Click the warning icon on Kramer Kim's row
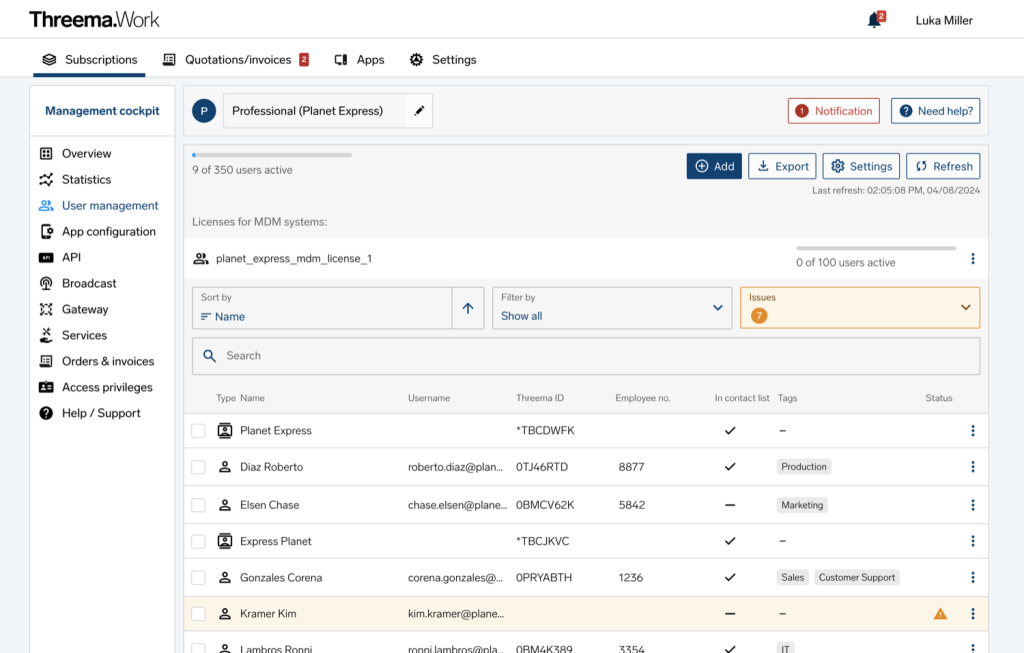This screenshot has width=1024, height=653. click(x=940, y=613)
